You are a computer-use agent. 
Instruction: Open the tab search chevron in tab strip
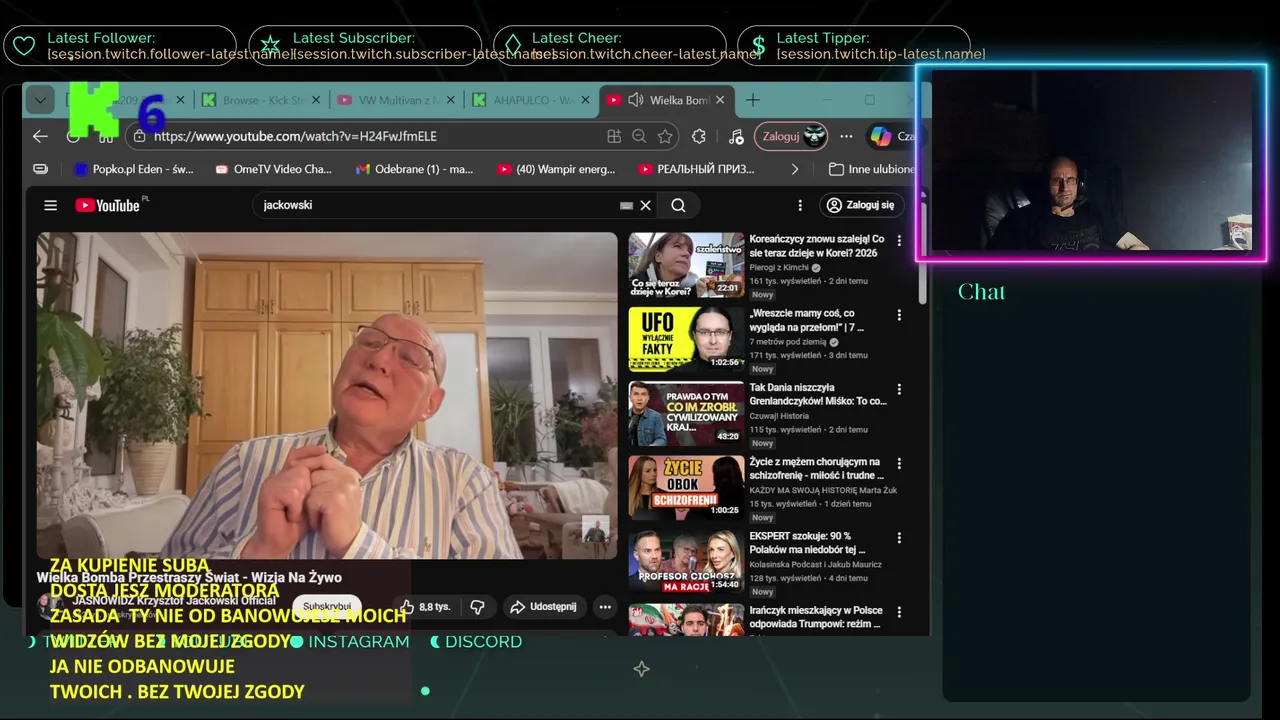[x=40, y=100]
